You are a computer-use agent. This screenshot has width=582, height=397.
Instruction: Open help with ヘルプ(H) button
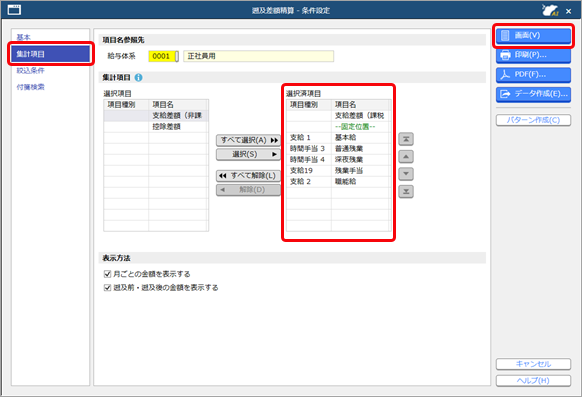coord(533,381)
